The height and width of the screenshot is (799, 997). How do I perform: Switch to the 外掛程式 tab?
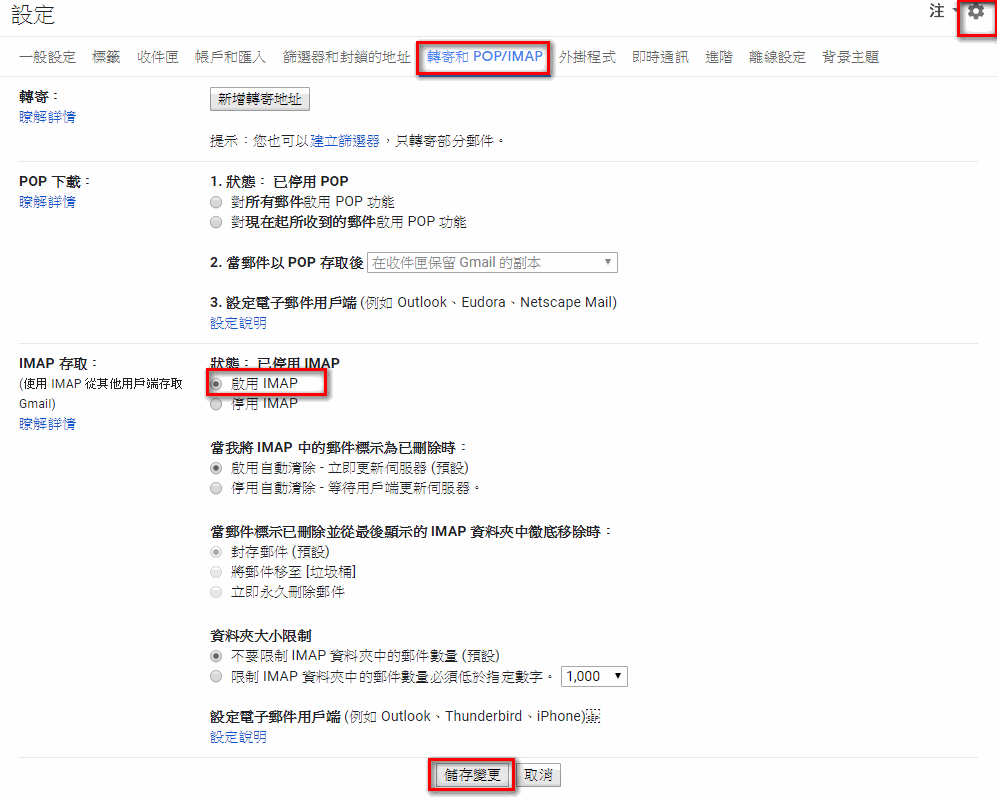587,57
